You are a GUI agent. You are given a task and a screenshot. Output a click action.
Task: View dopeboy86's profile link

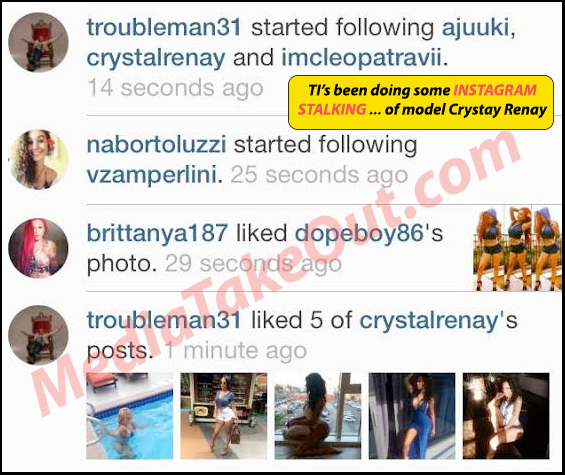[x=359, y=234]
